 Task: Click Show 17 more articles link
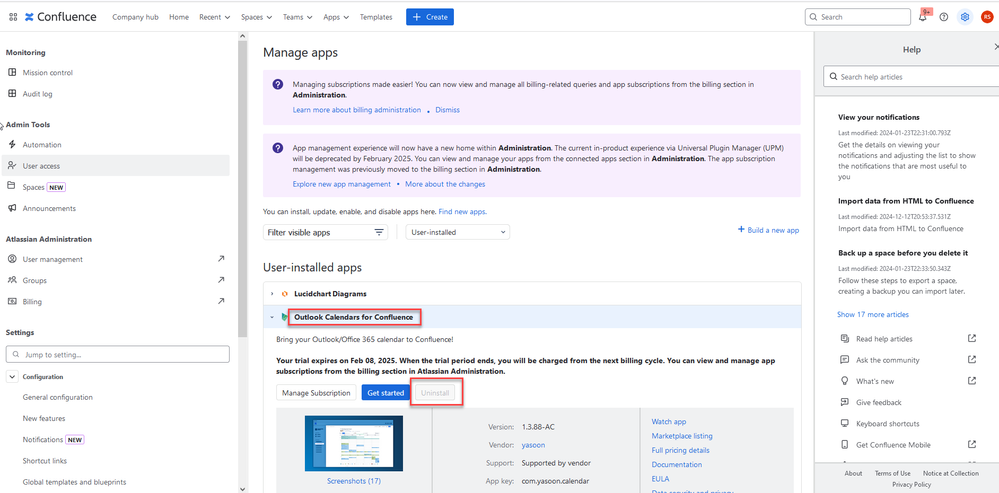point(873,314)
